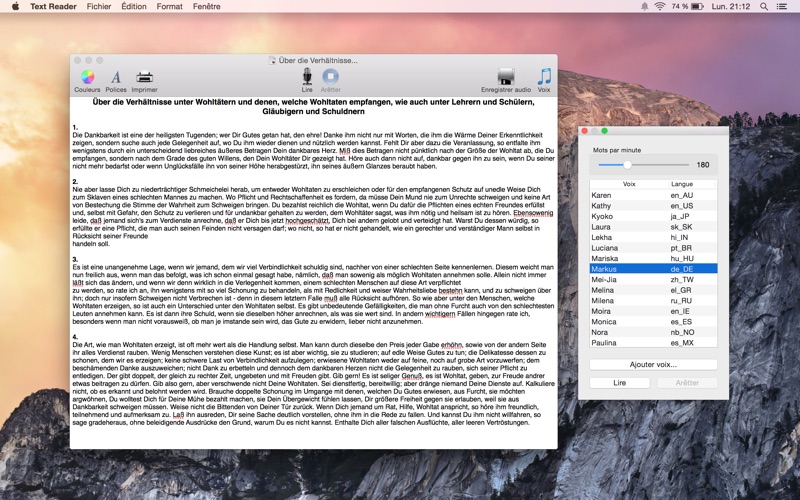Select the Nora voice row
The height and width of the screenshot is (500, 800).
(653, 332)
